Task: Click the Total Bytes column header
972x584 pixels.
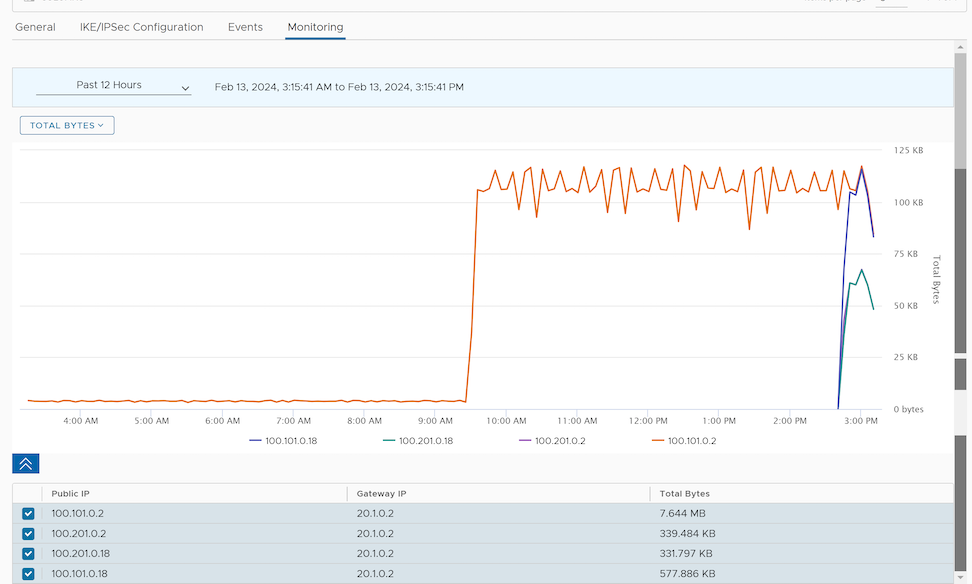Action: coord(683,493)
